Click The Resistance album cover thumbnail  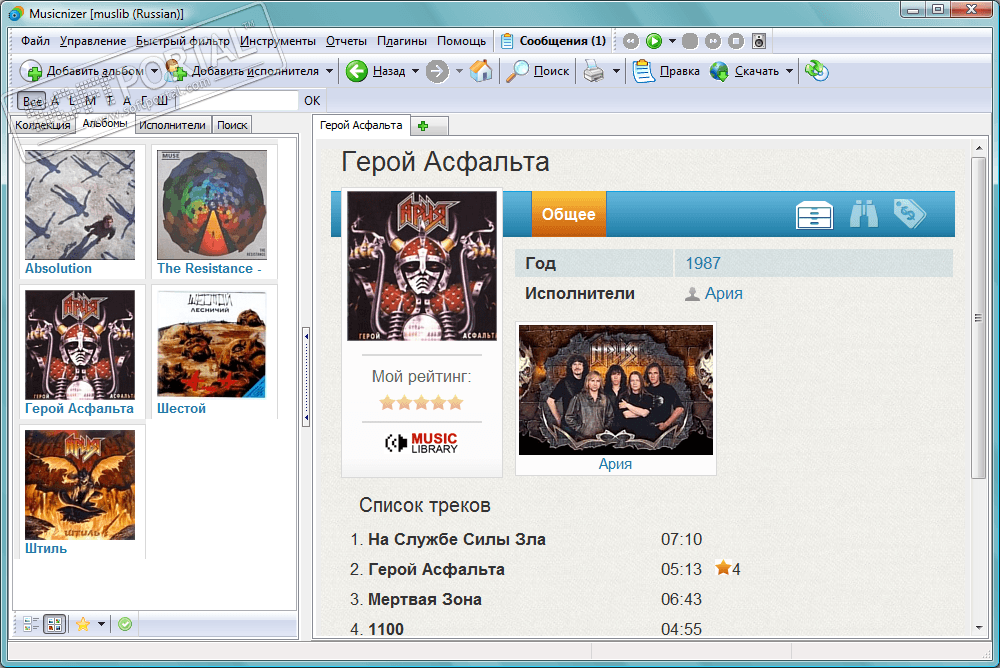[x=212, y=205]
